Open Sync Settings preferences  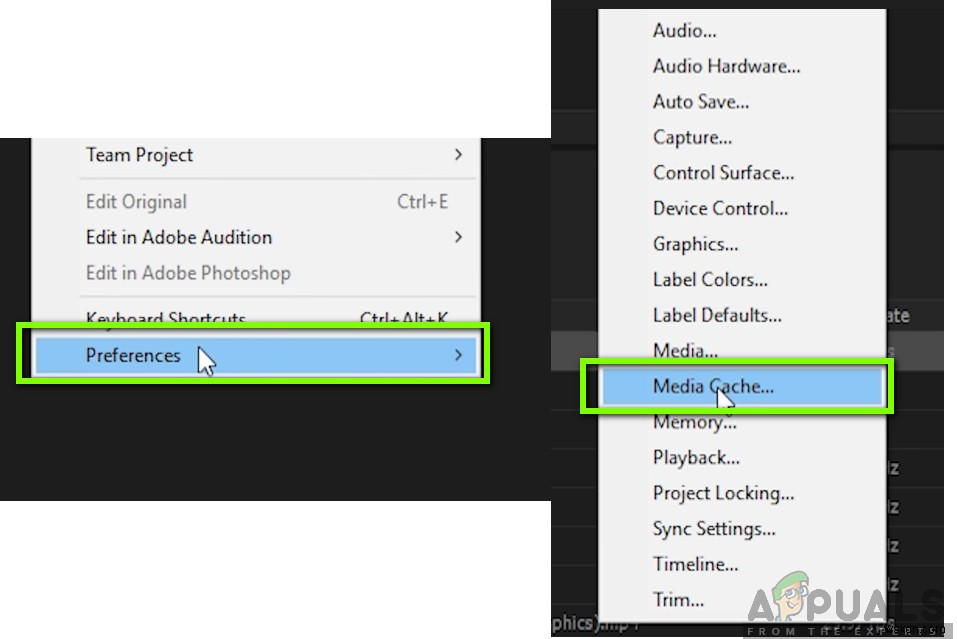pyautogui.click(x=714, y=529)
